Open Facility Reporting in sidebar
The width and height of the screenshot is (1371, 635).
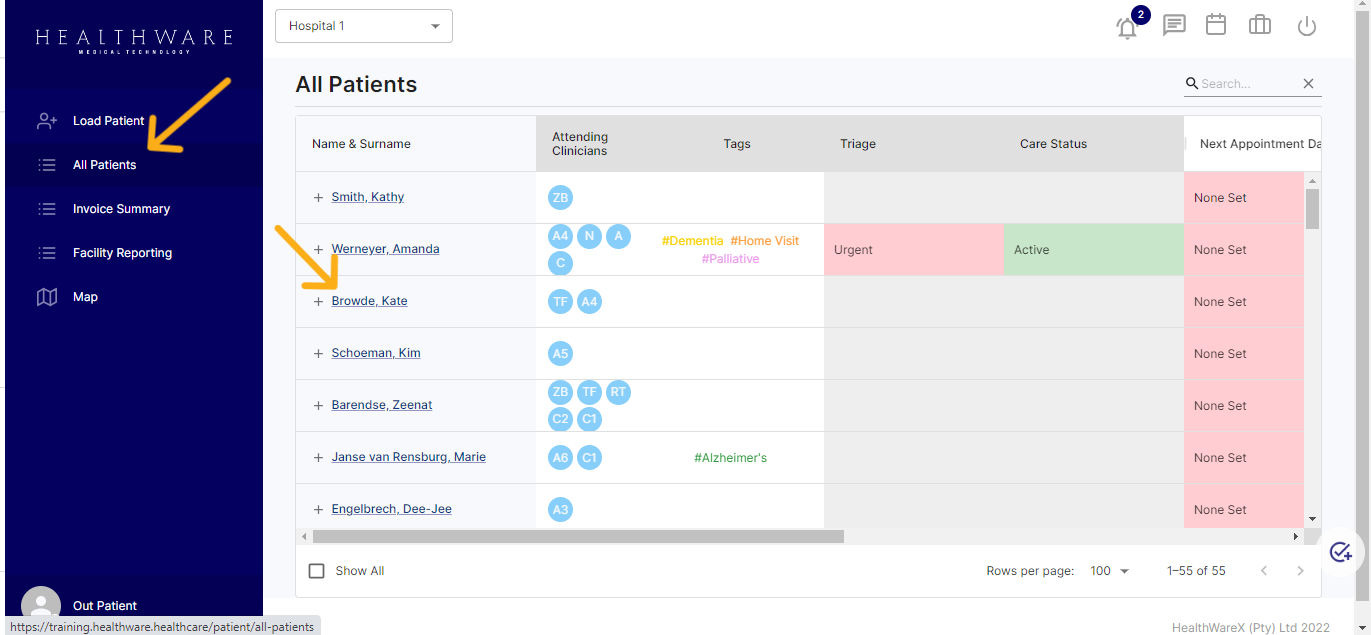coord(122,253)
